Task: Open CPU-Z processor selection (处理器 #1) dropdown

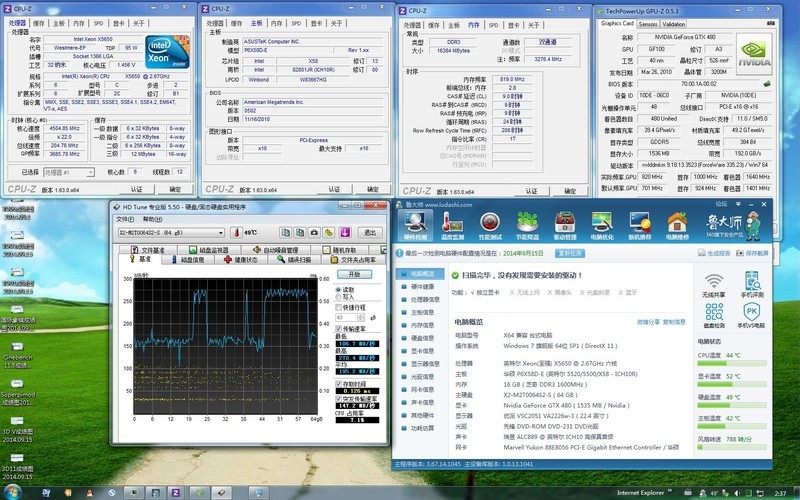Action: pos(69,172)
